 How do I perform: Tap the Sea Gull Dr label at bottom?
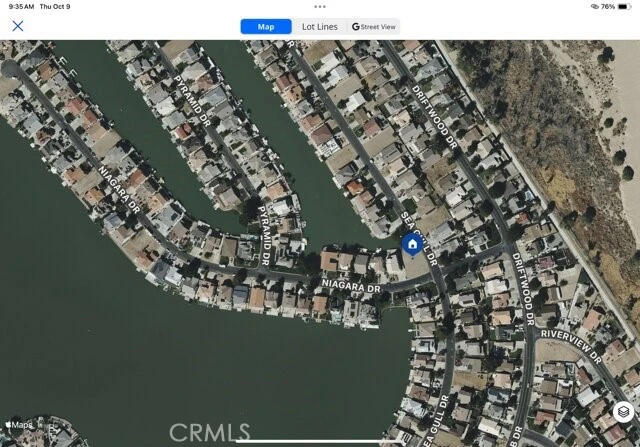436,420
